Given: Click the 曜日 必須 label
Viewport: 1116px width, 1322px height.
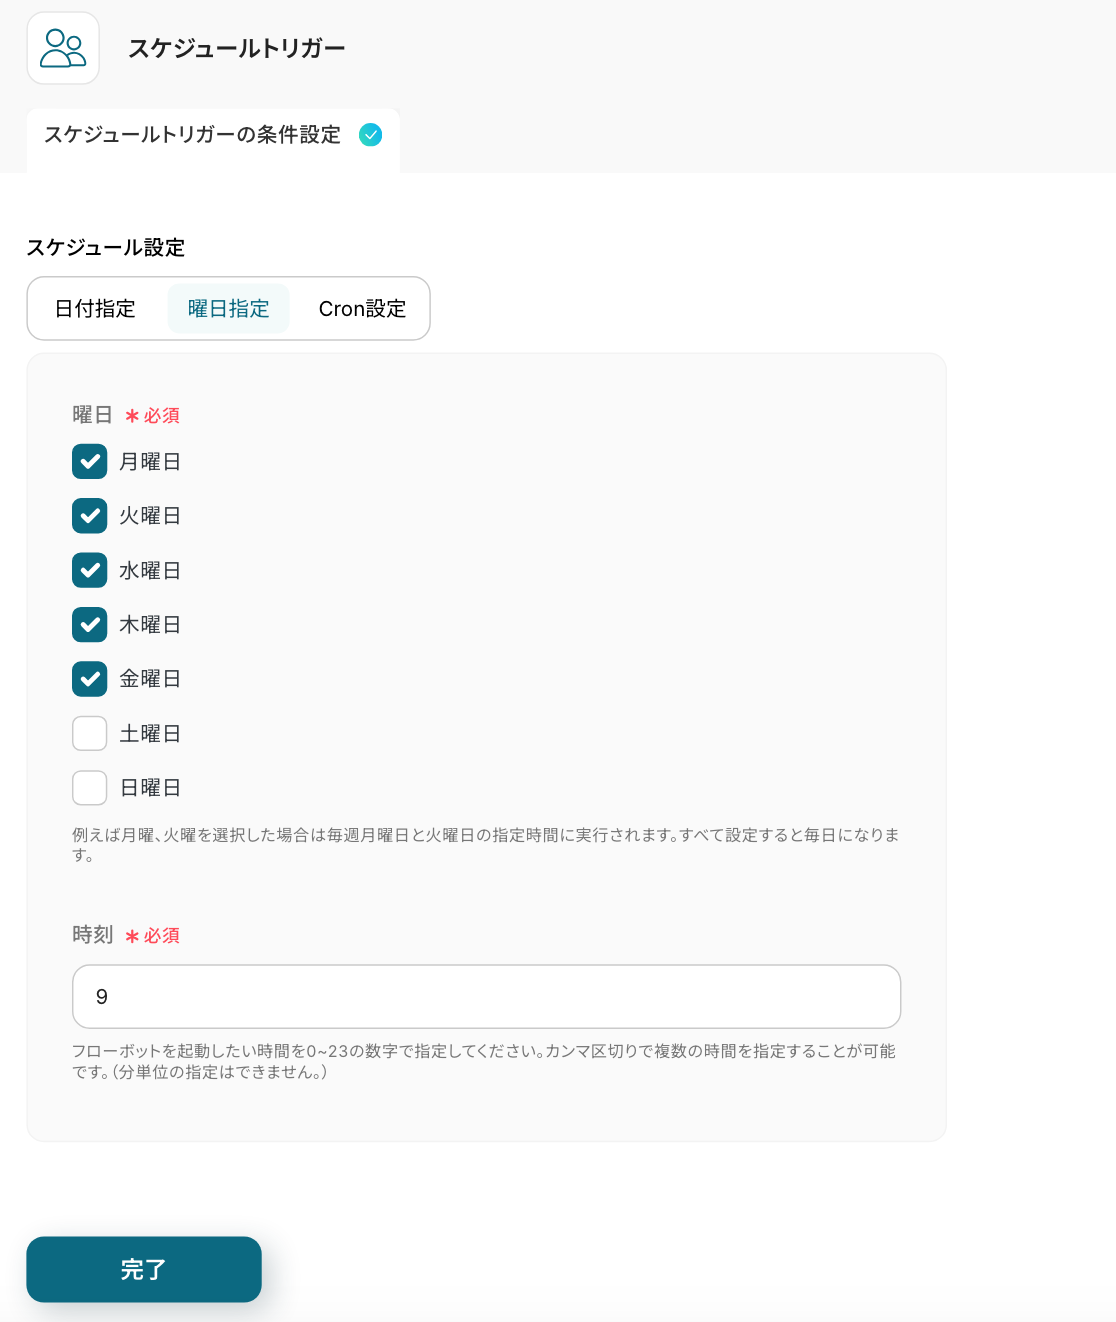Looking at the screenshot, I should [x=126, y=415].
